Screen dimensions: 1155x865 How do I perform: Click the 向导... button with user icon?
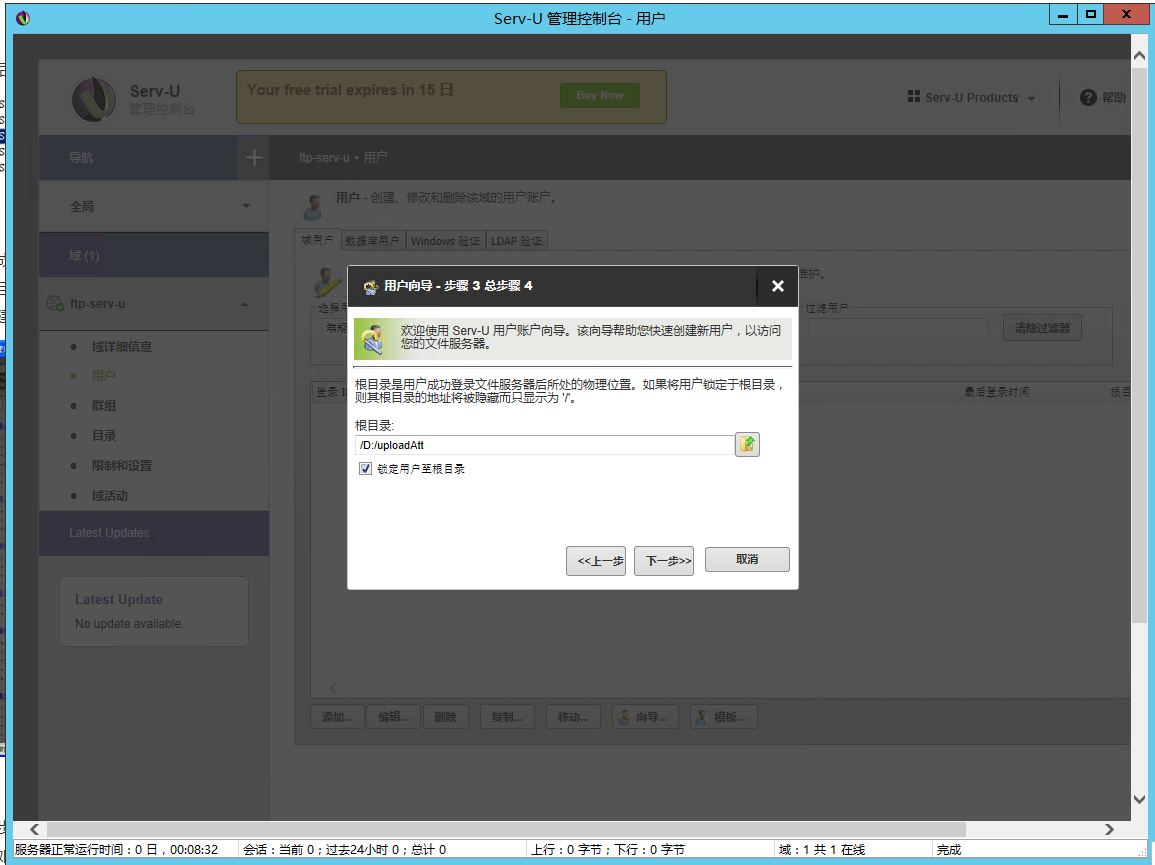(645, 717)
